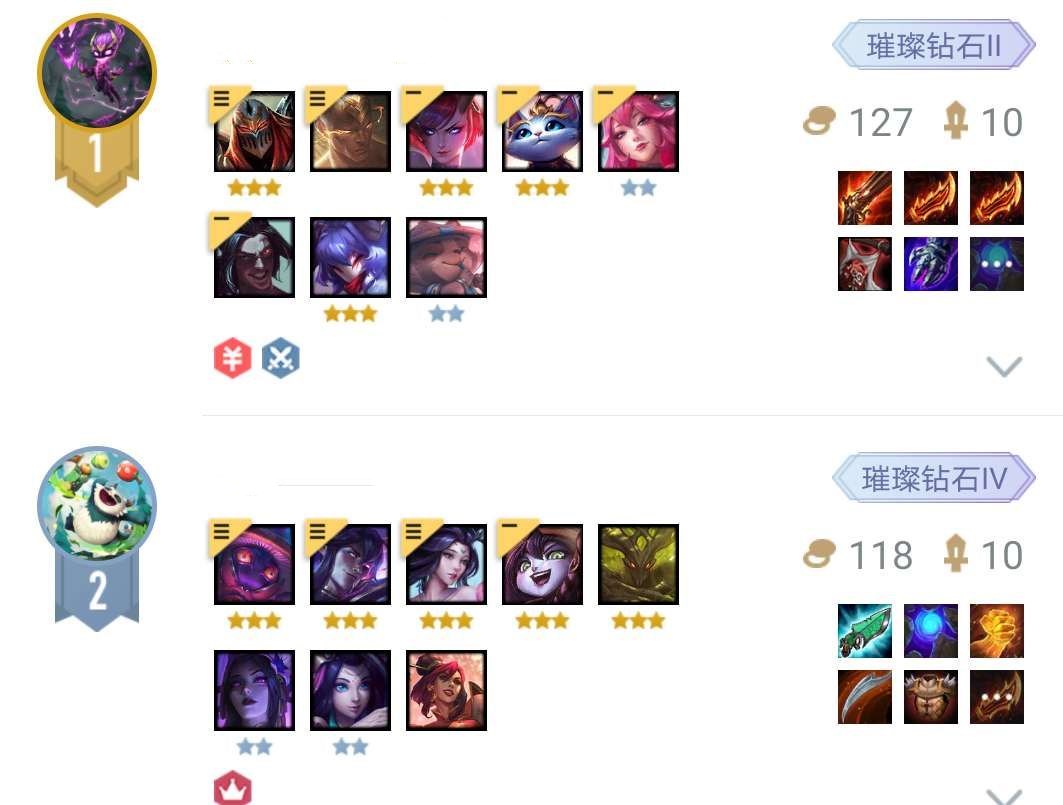Screen dimensions: 1063x805
Task: Expand first place player's details chevron
Action: [x=1004, y=366]
